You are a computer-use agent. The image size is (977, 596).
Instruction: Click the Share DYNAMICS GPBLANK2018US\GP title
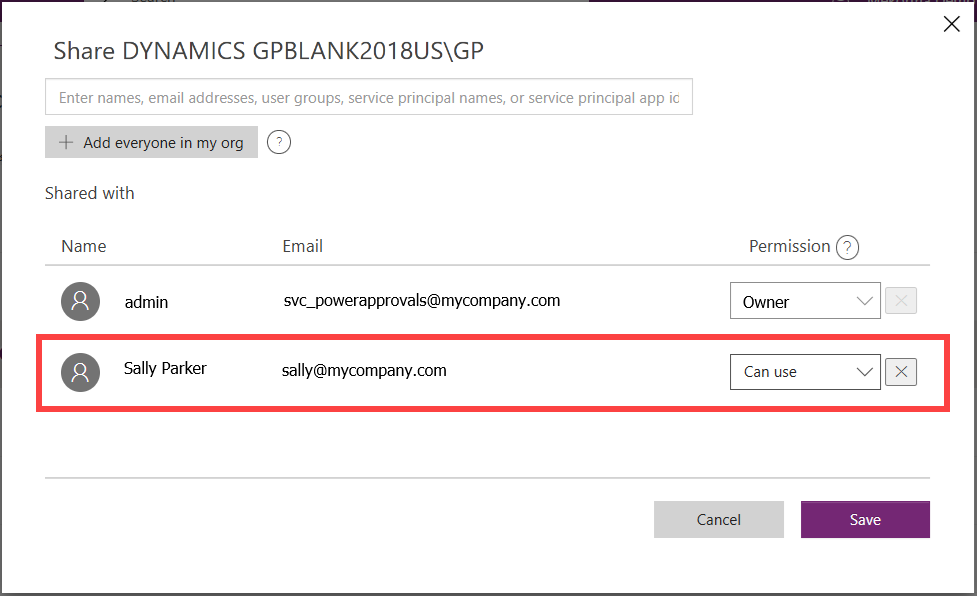269,51
